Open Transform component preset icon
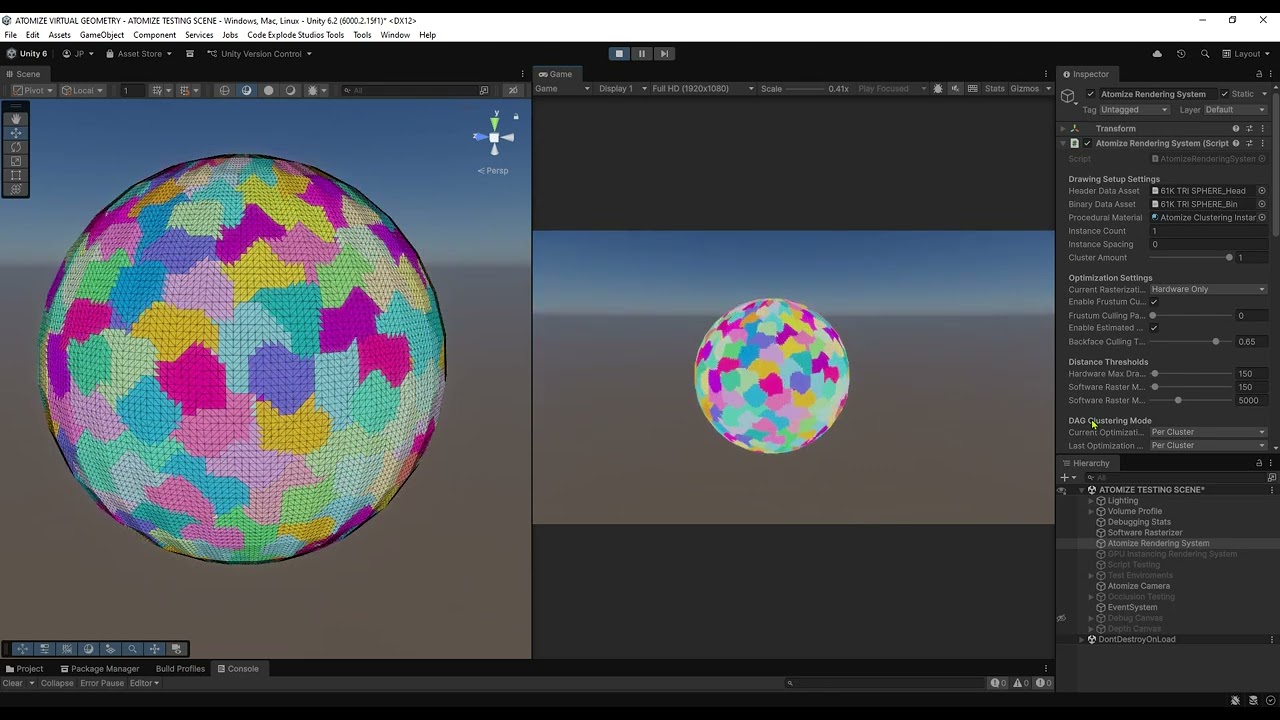The image size is (1280, 720). [1249, 129]
